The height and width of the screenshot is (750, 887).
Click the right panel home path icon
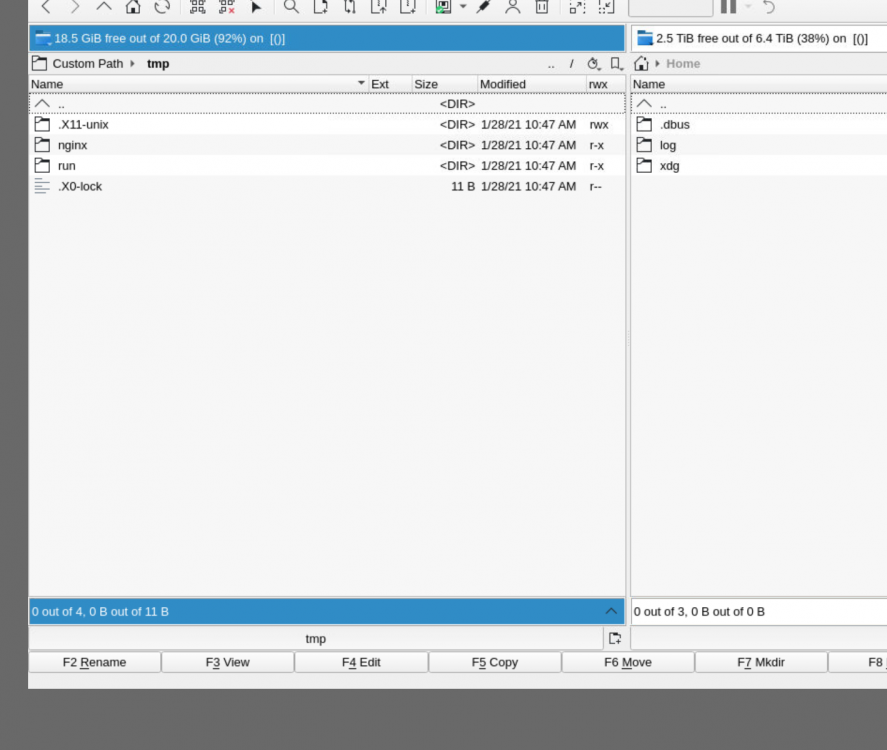click(x=641, y=63)
